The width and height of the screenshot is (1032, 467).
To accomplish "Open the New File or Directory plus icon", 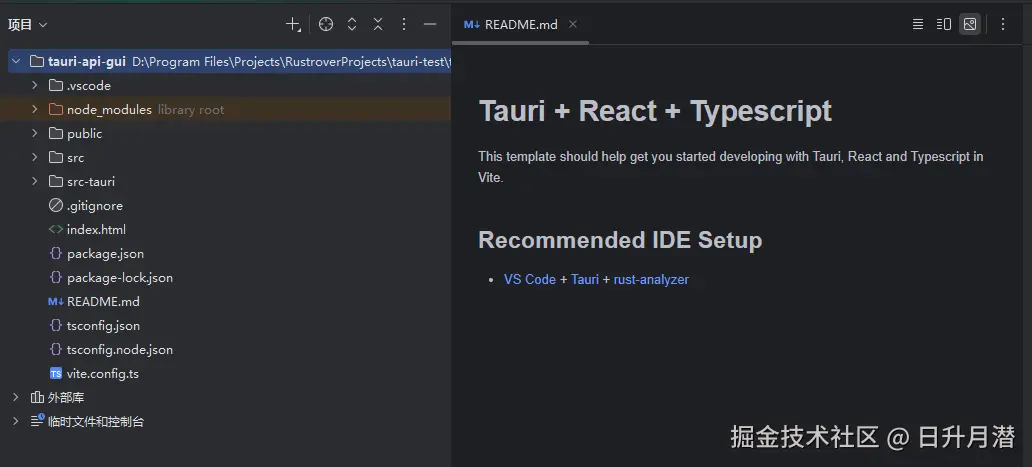I will [293, 24].
